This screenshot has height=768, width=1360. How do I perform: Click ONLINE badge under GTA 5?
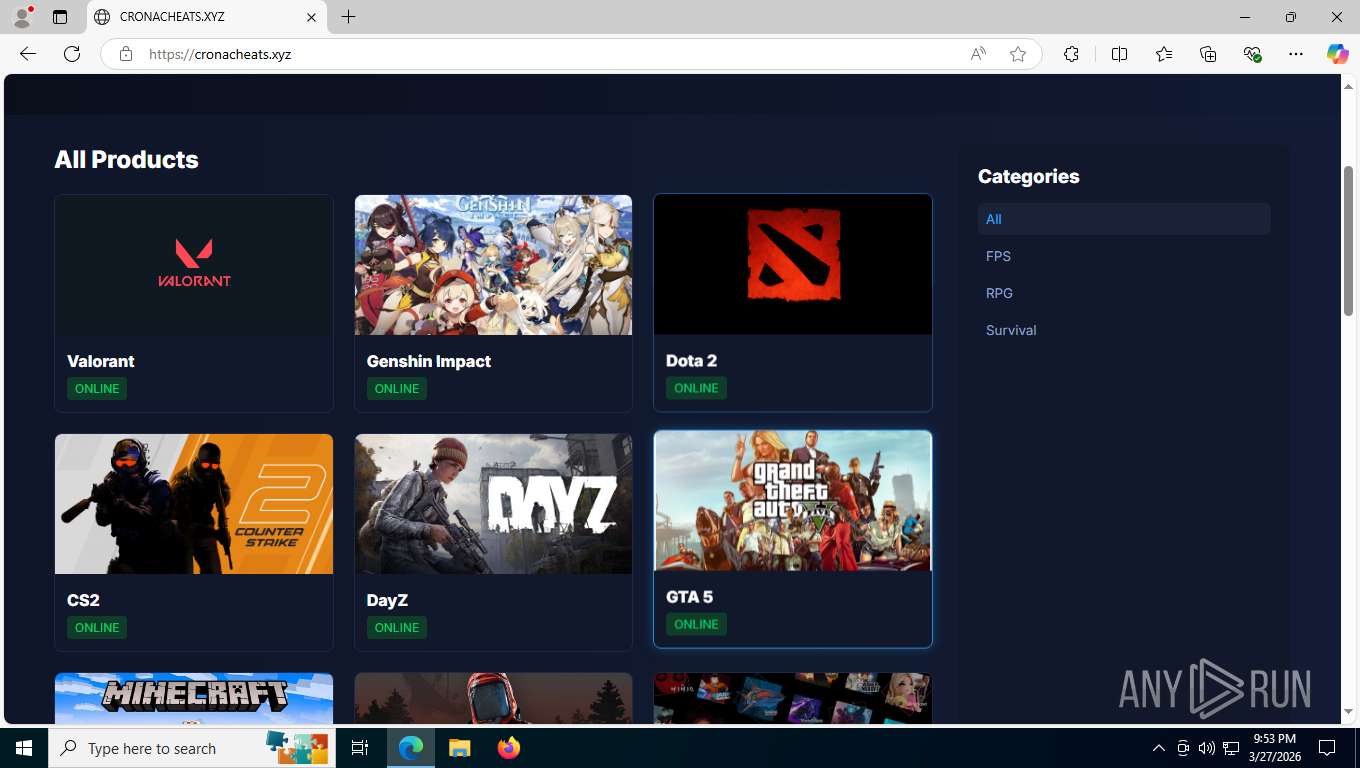coord(696,624)
